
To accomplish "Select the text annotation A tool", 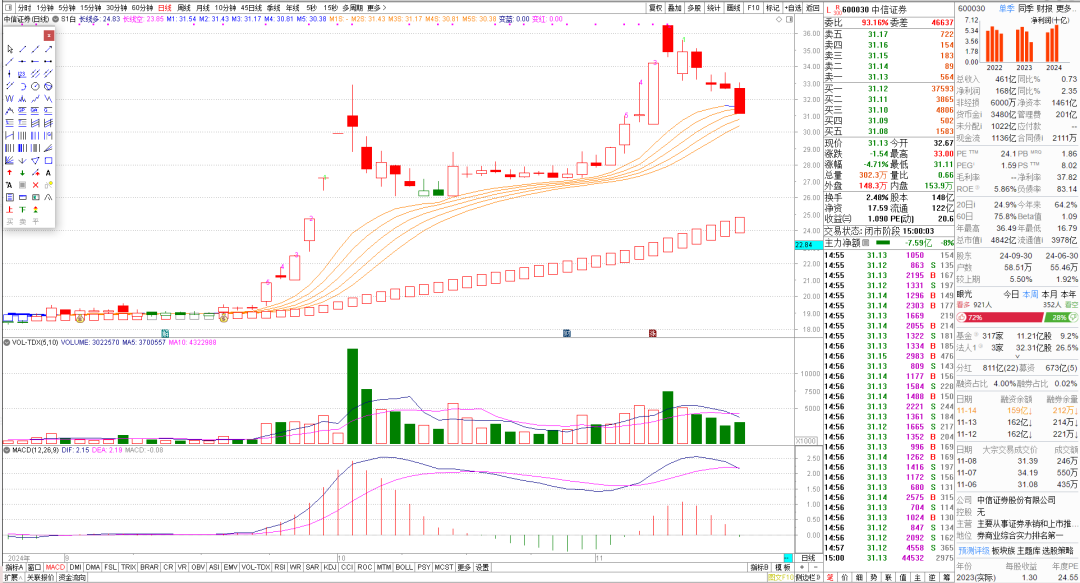I will click(48, 173).
